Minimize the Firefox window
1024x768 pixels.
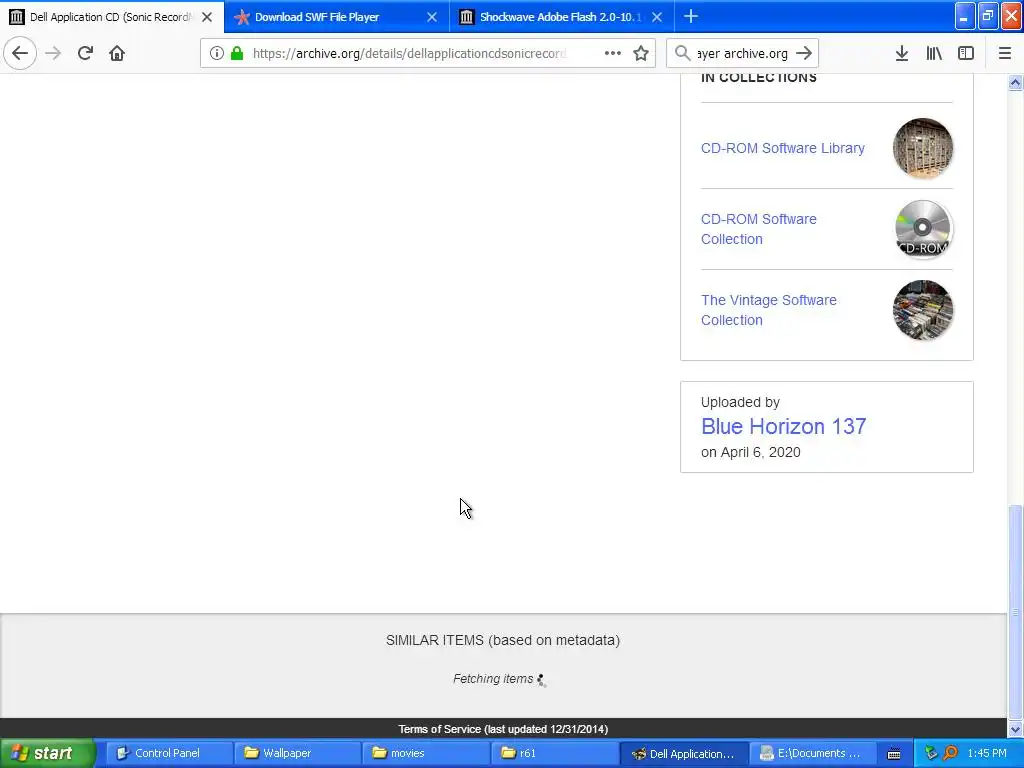pos(965,16)
